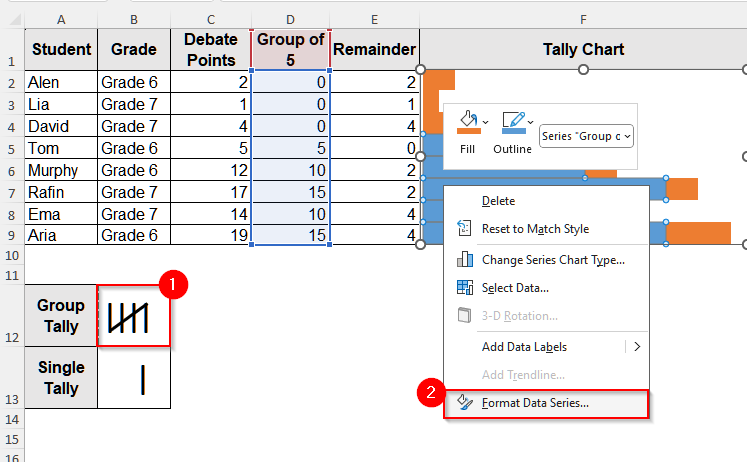Screen dimensions: 747x462
Task: Click the Format Data Series icon
Action: point(464,402)
